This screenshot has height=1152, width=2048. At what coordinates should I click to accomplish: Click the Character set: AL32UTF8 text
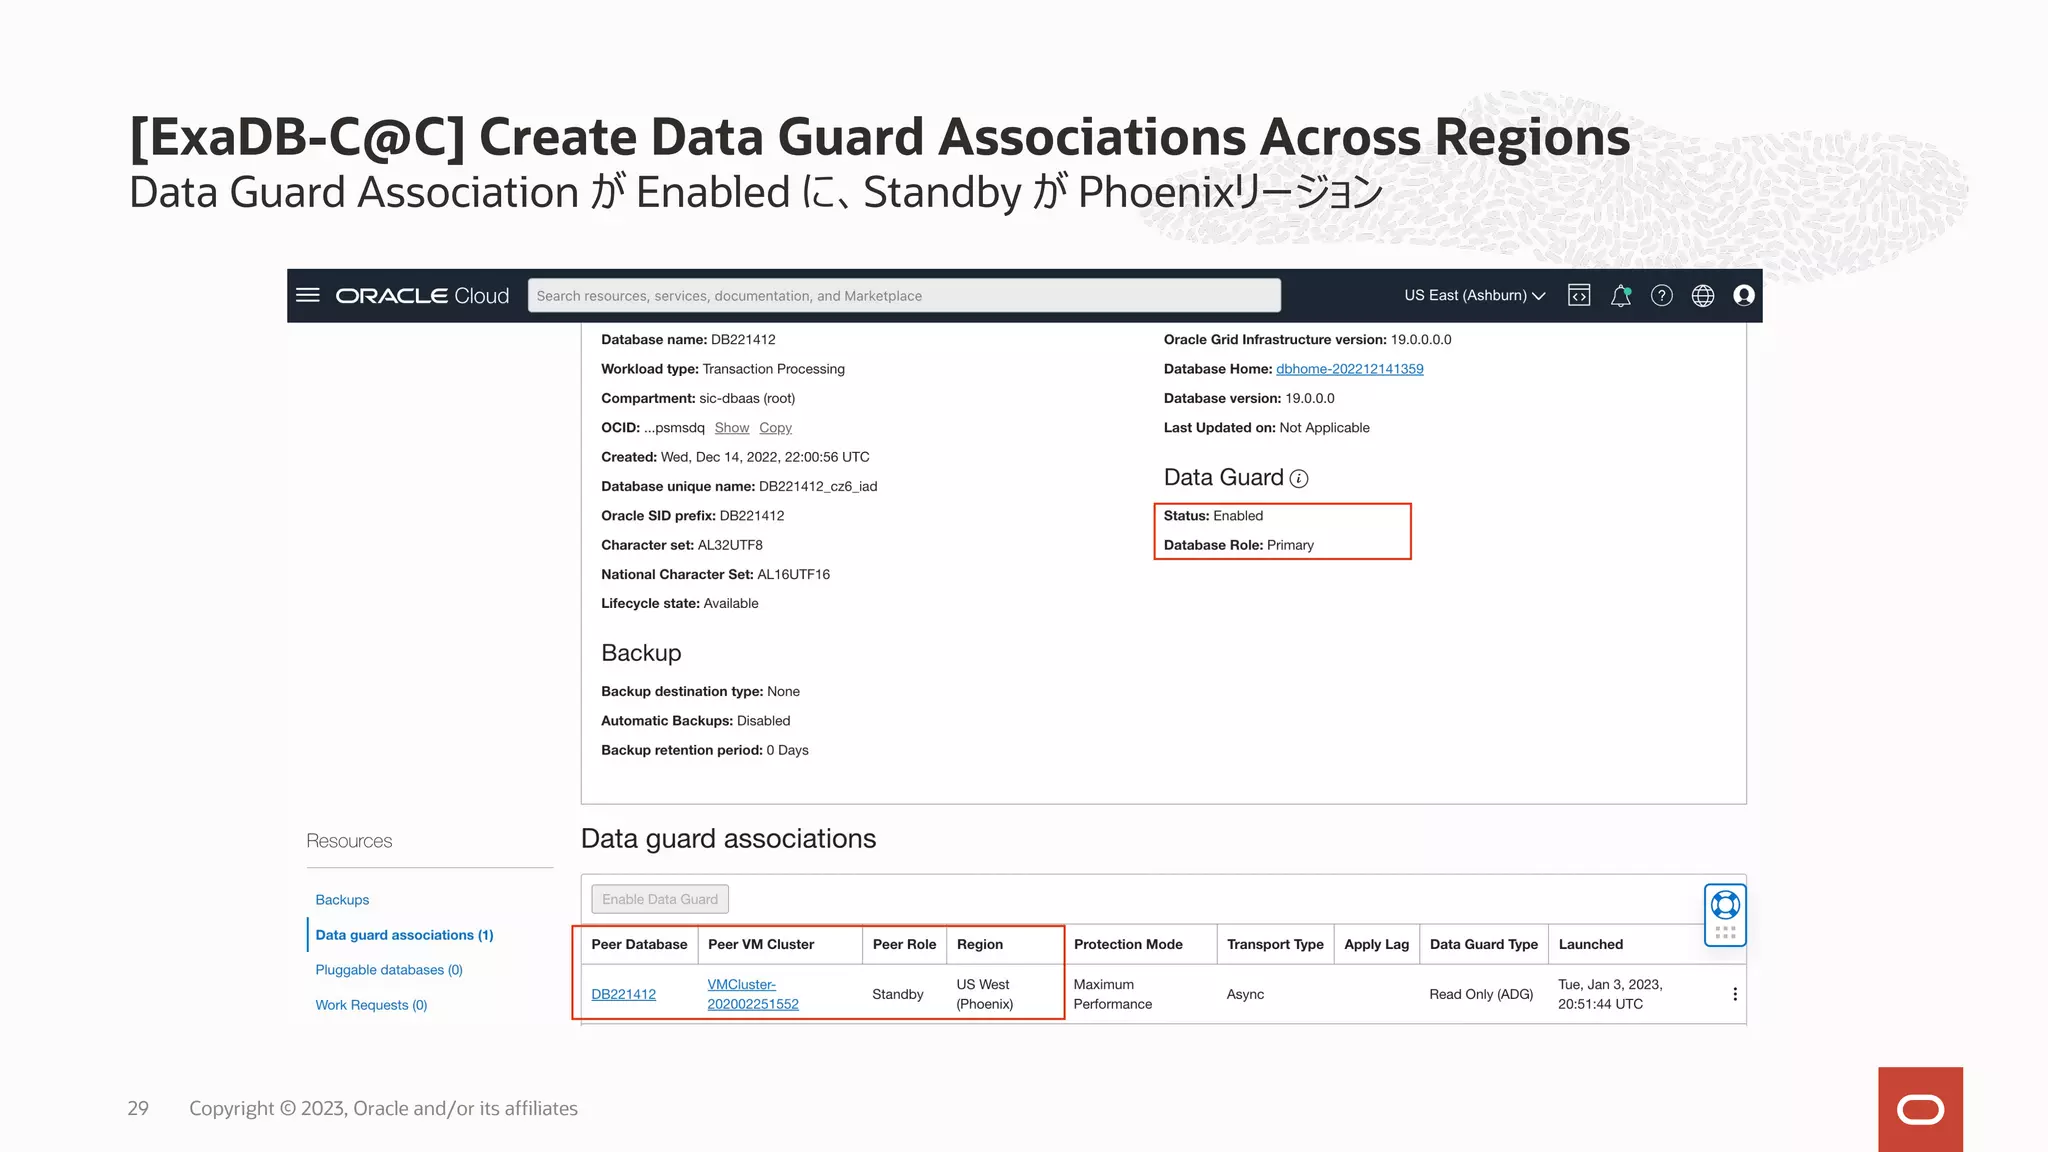682,545
